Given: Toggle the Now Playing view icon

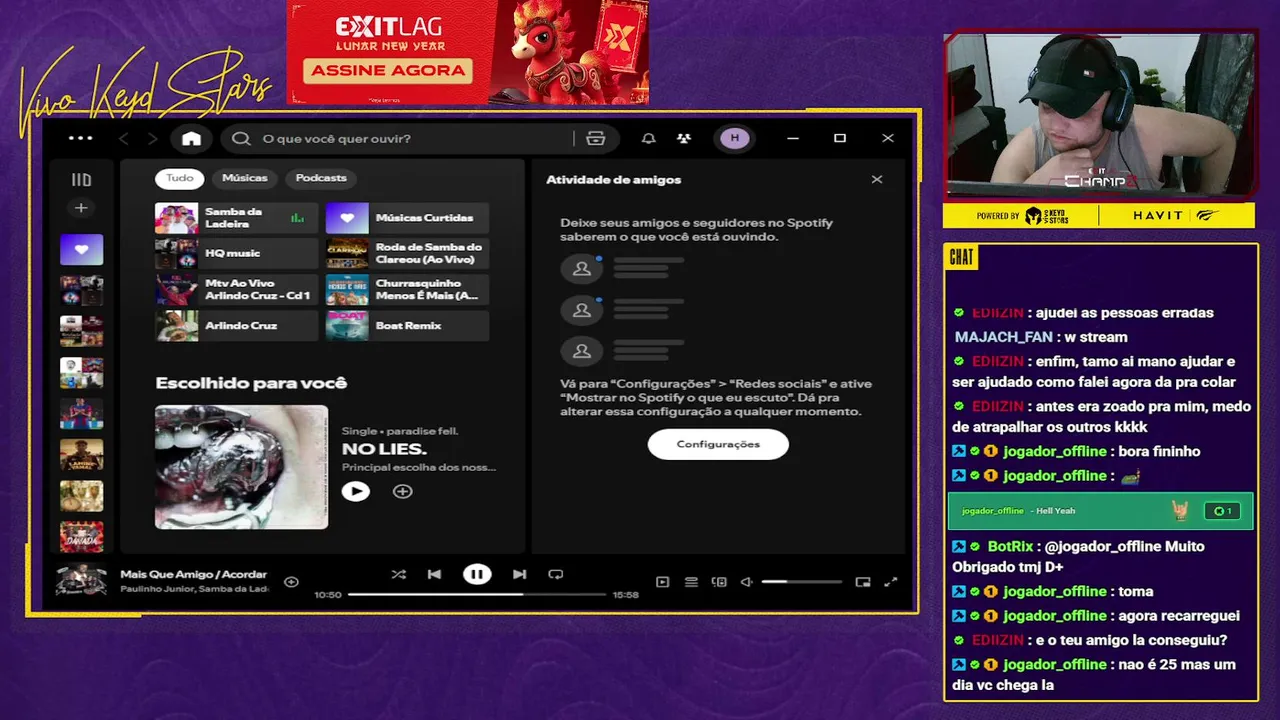Looking at the screenshot, I should tap(662, 582).
